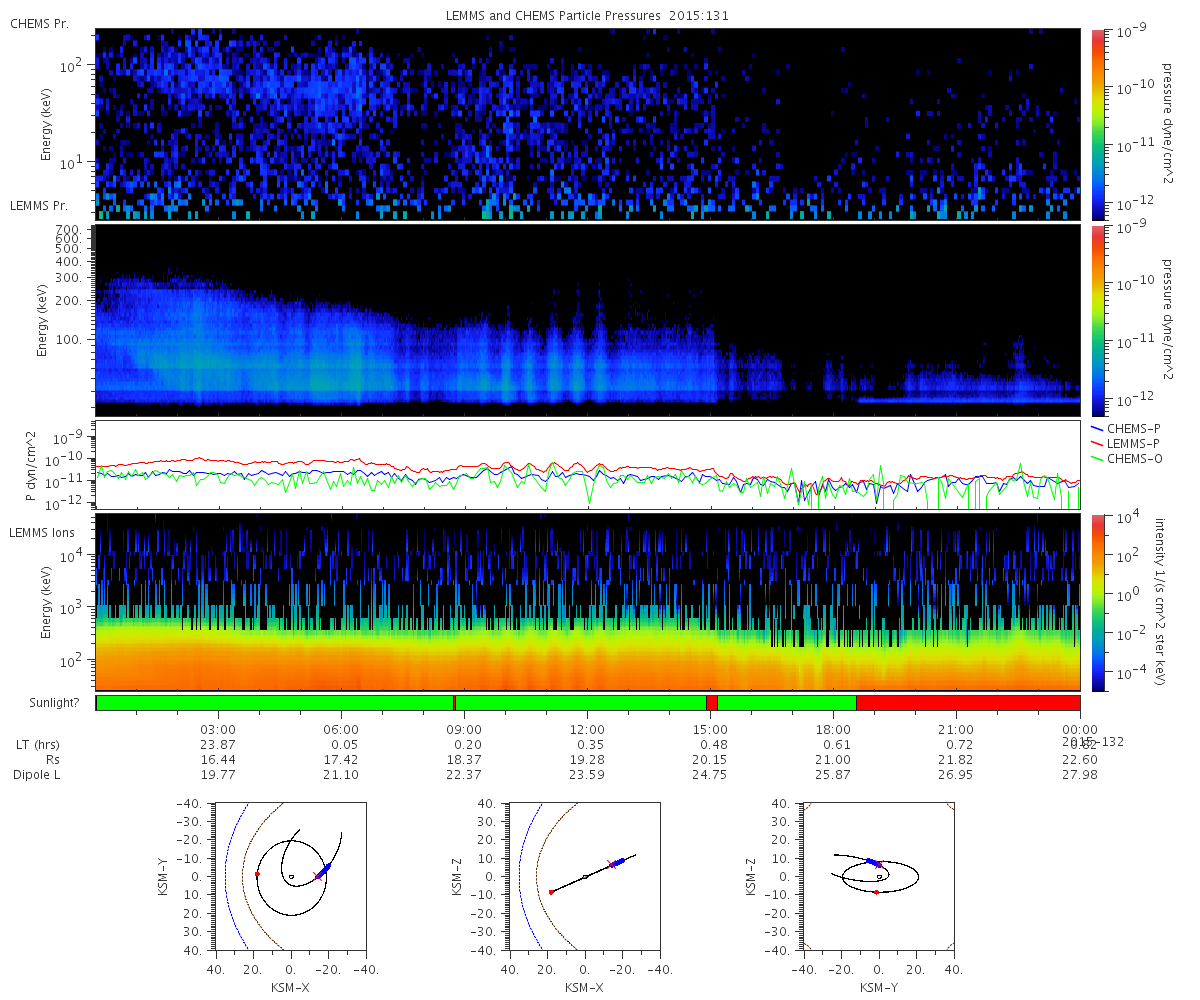
Task: Click Dipole L value 27.98
Action: click(x=1080, y=775)
